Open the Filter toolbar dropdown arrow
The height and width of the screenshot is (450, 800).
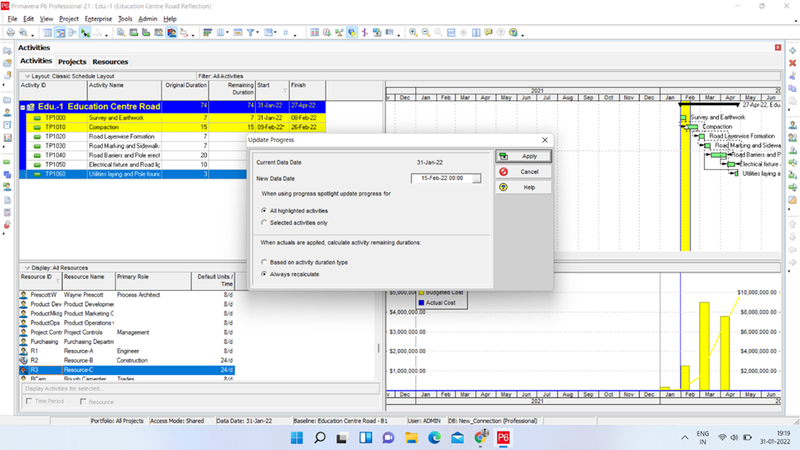click(x=258, y=33)
